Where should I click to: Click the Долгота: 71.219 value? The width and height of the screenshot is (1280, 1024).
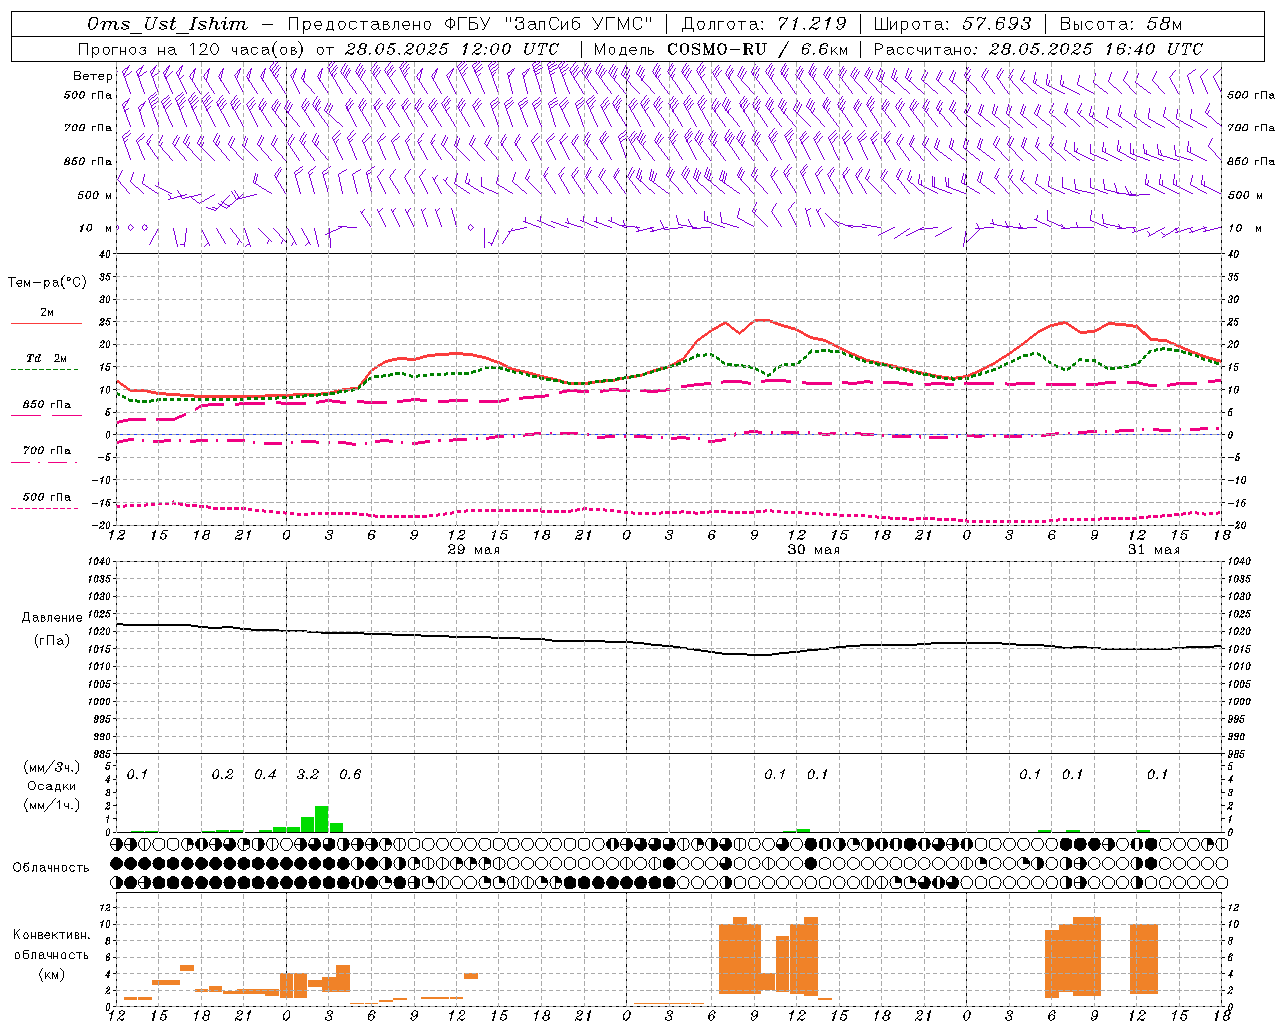[x=765, y=24]
